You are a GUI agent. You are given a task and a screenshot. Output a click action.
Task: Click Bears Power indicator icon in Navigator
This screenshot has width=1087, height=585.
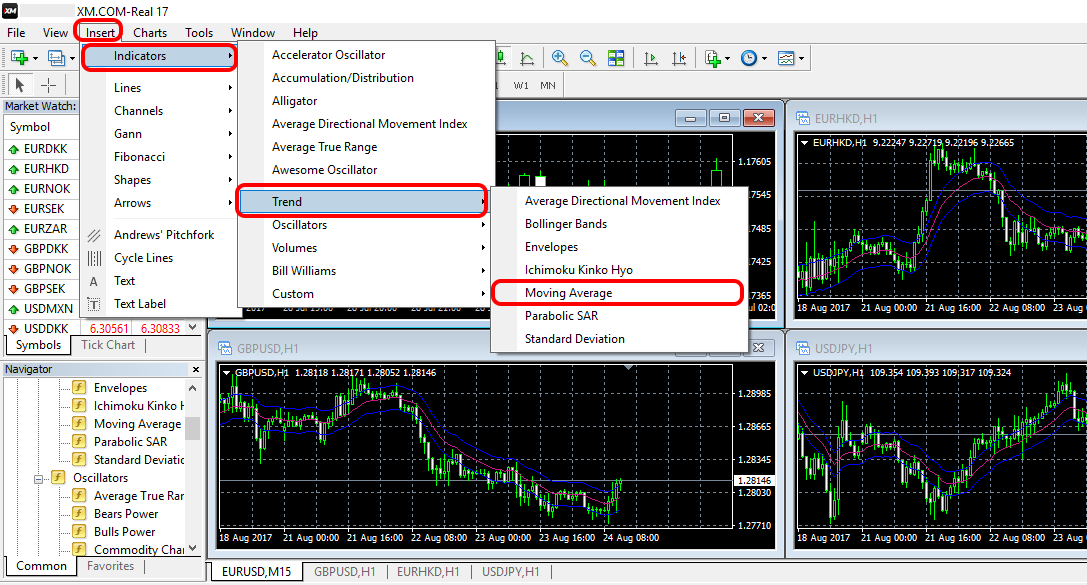click(x=80, y=513)
